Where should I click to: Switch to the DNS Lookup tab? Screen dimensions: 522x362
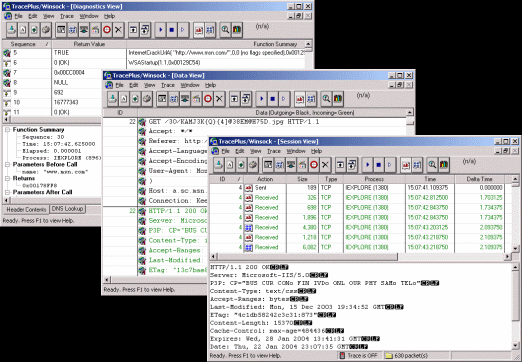click(x=67, y=209)
